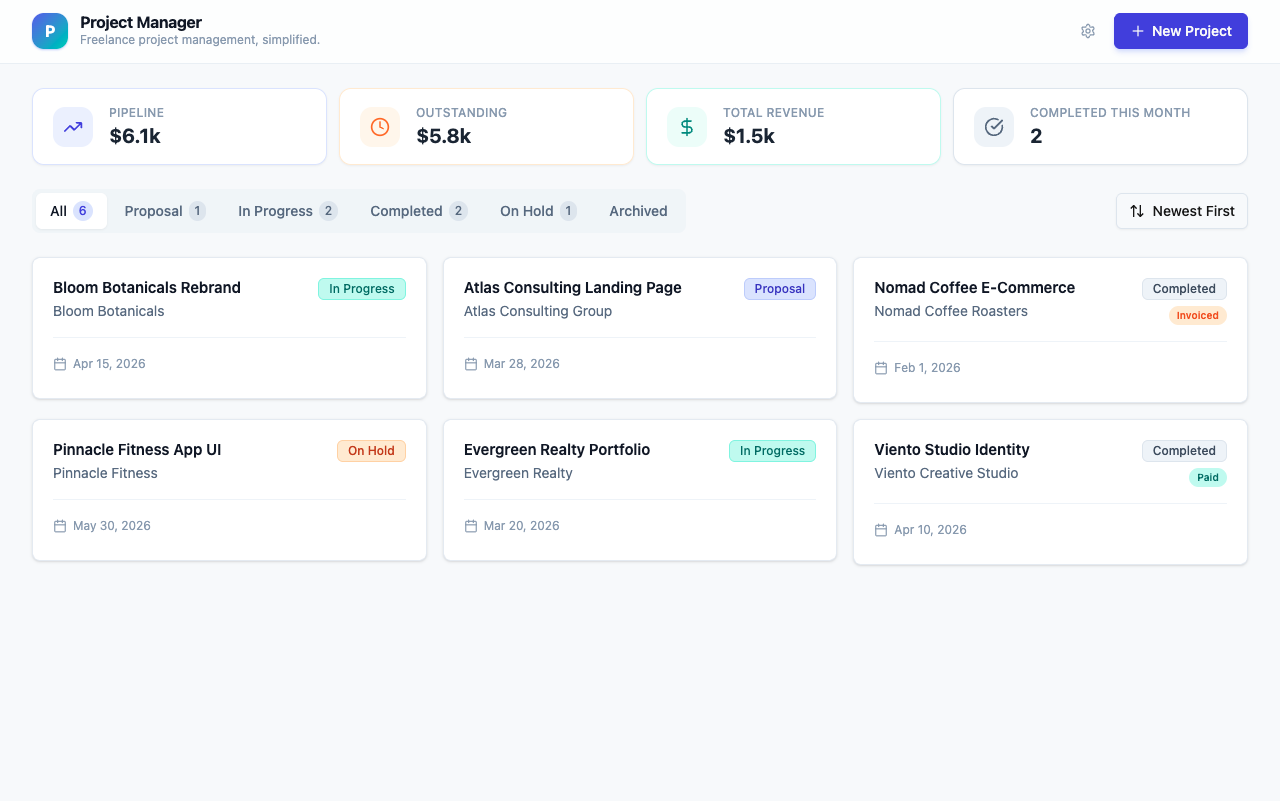Viewport: 1280px width, 801px height.
Task: Click the plus icon in New Project button
Action: pyautogui.click(x=1138, y=31)
